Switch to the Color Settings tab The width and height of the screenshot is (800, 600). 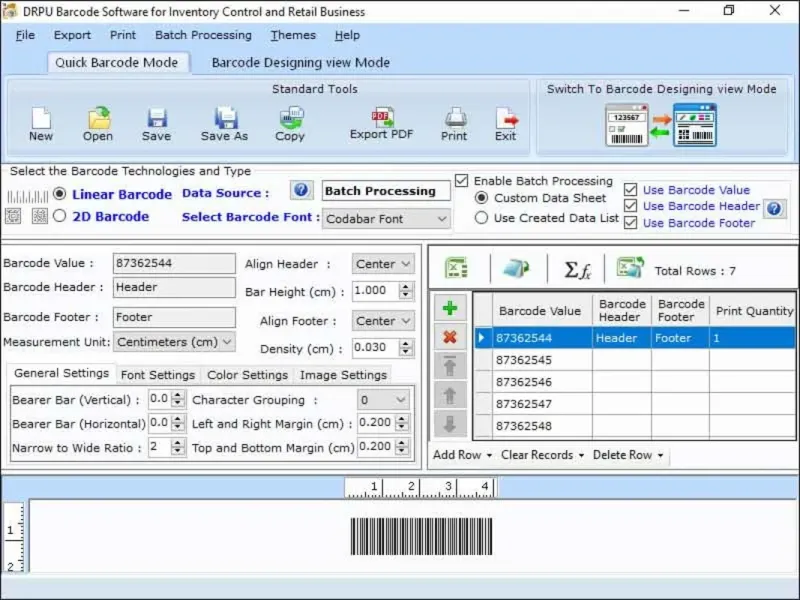(x=246, y=375)
